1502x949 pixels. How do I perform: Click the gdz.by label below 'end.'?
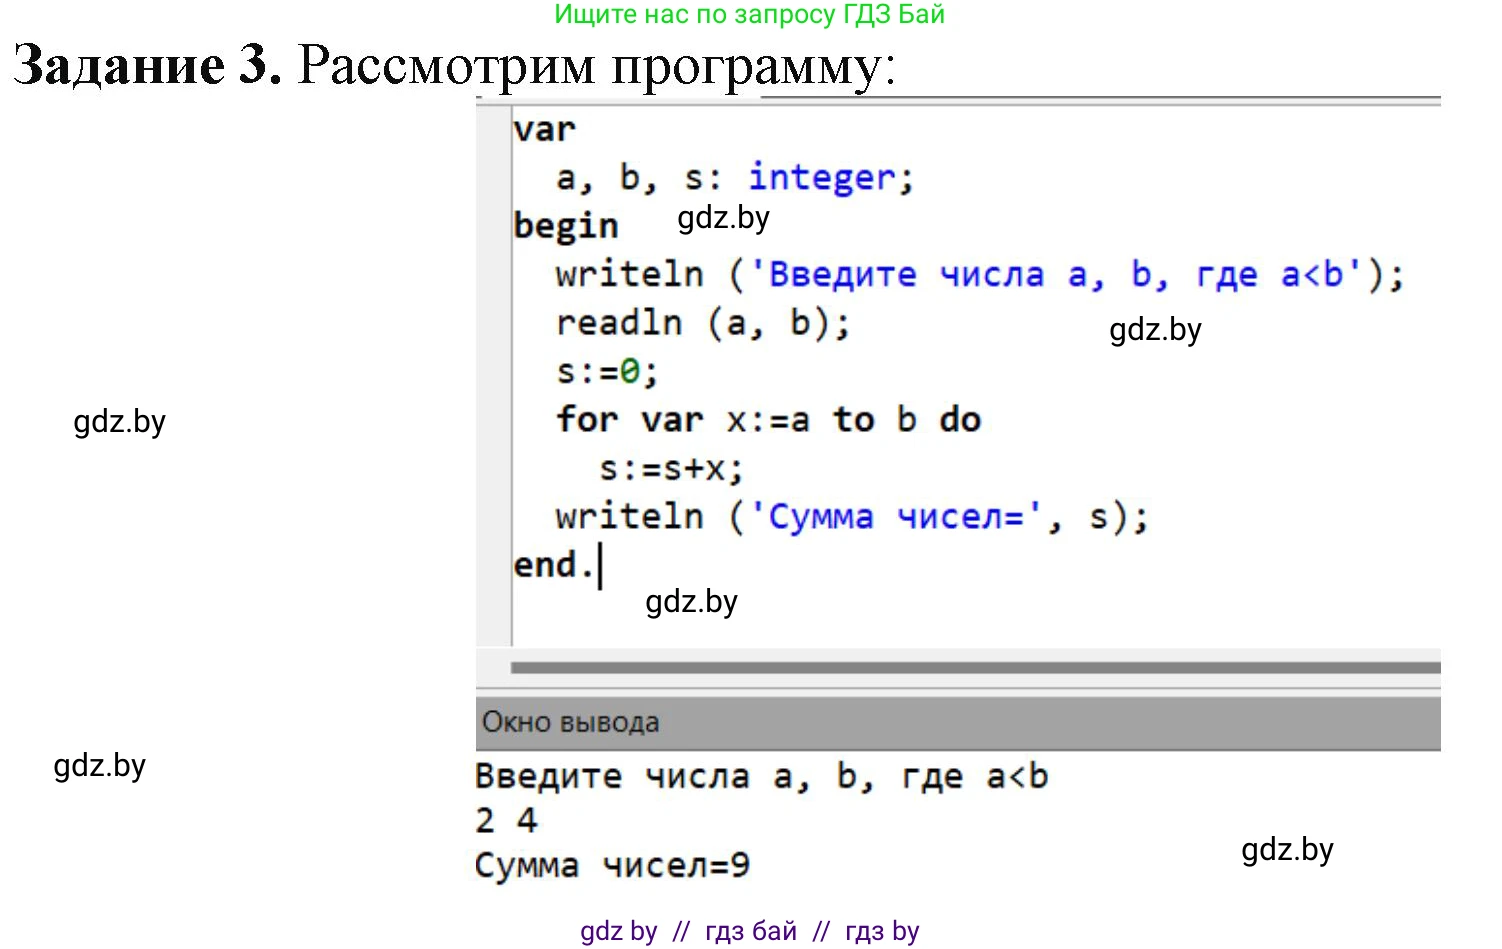[691, 601]
